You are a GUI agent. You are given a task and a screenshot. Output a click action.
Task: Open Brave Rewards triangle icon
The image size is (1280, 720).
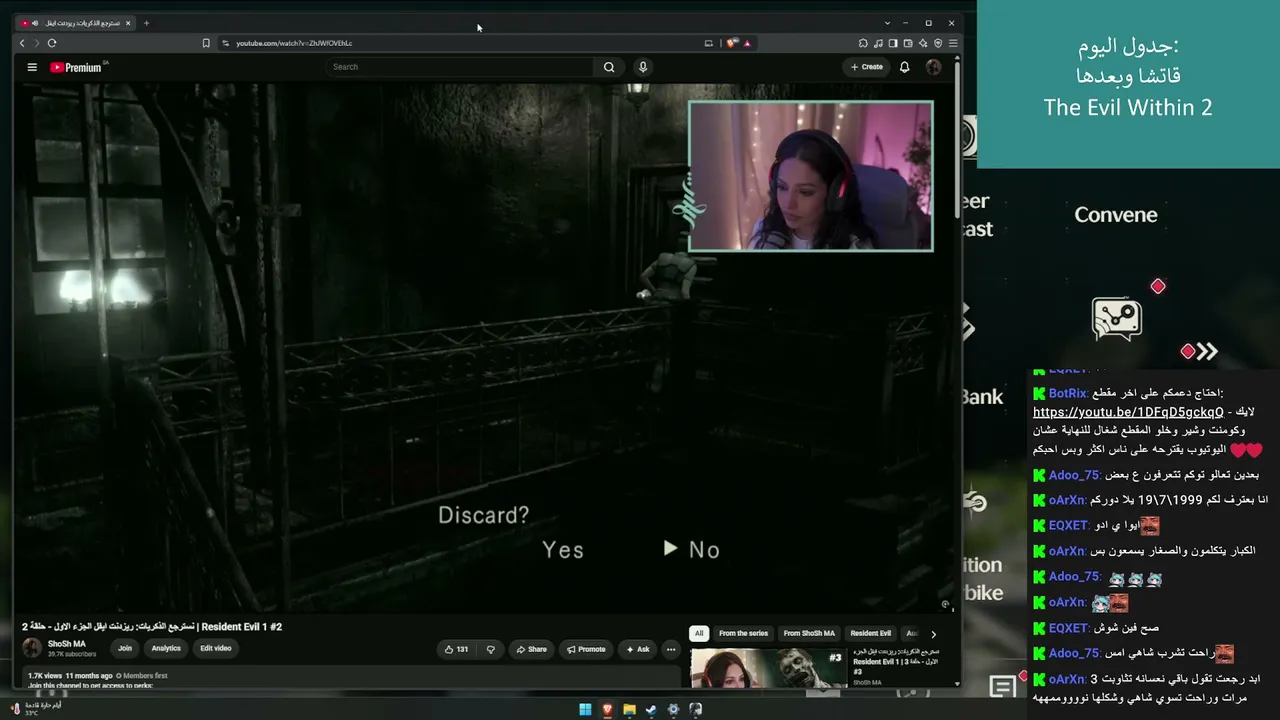pos(747,43)
